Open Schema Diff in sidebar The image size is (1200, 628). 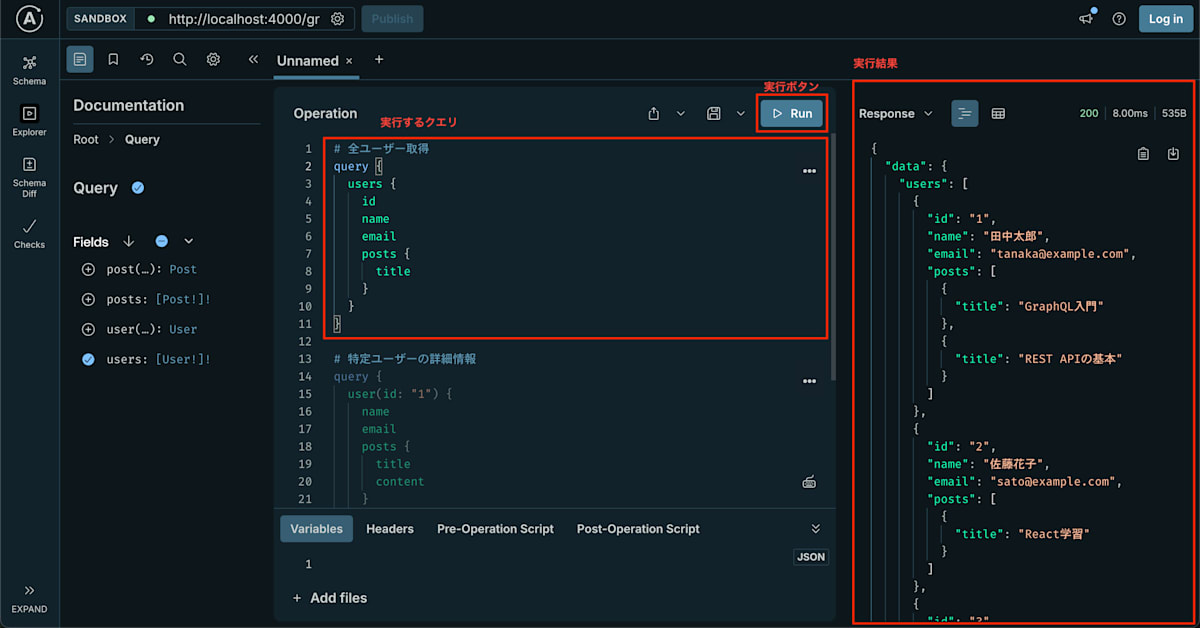(29, 177)
